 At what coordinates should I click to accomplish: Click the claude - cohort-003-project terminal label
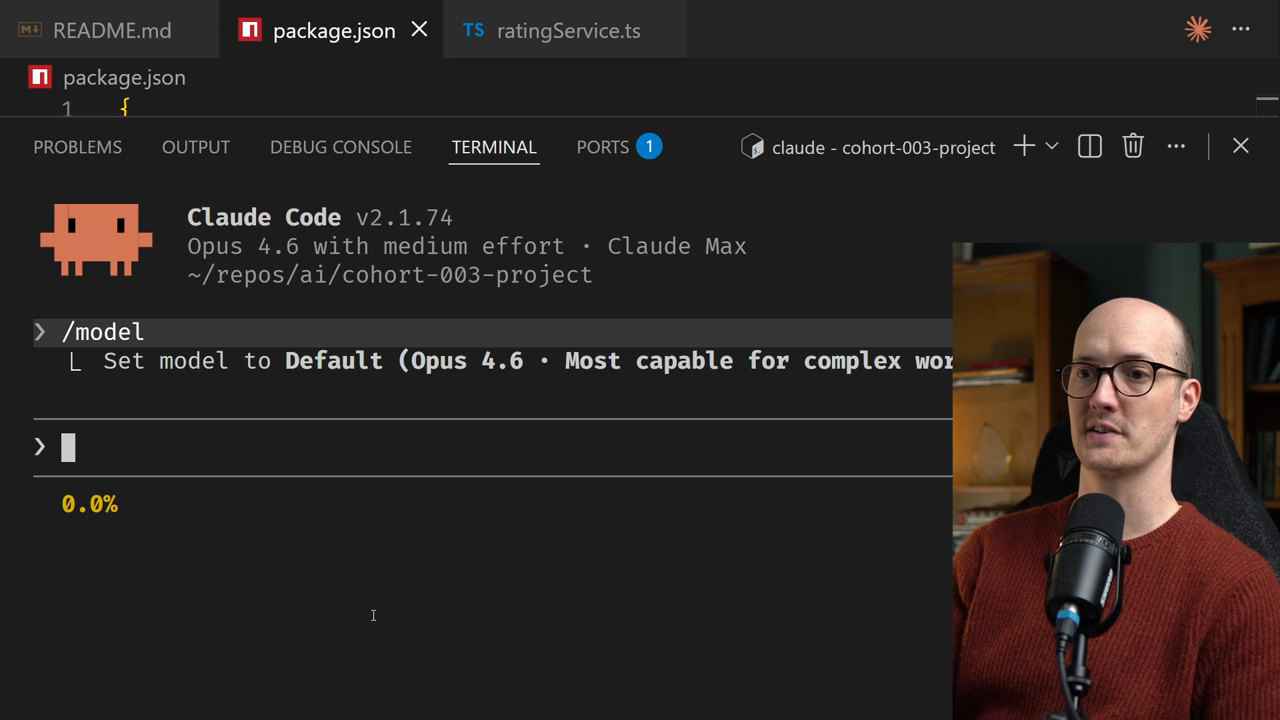[x=883, y=147]
